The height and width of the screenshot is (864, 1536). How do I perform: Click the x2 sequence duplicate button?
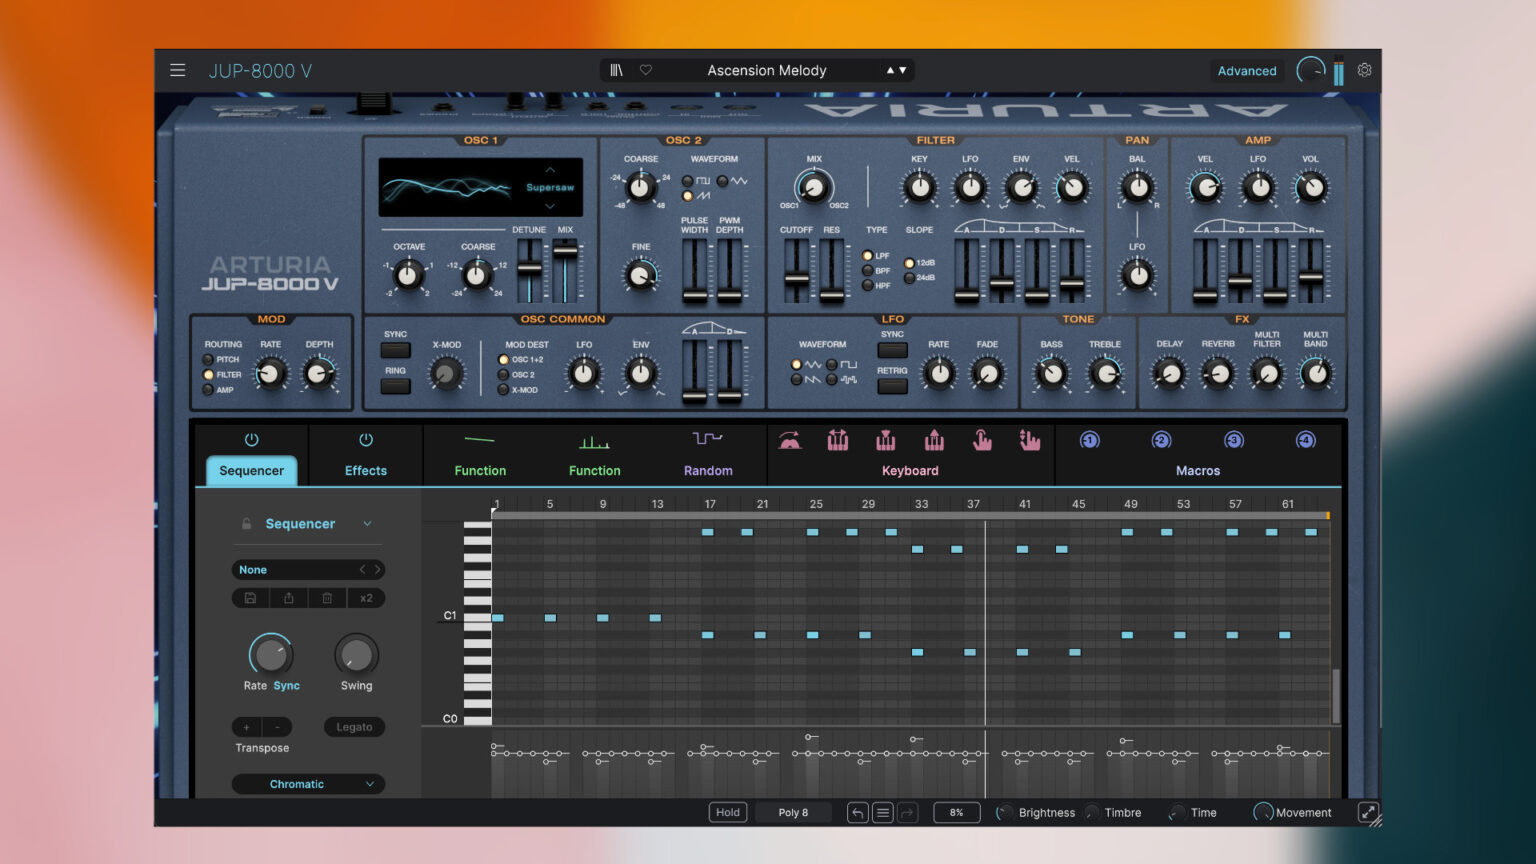tap(366, 597)
